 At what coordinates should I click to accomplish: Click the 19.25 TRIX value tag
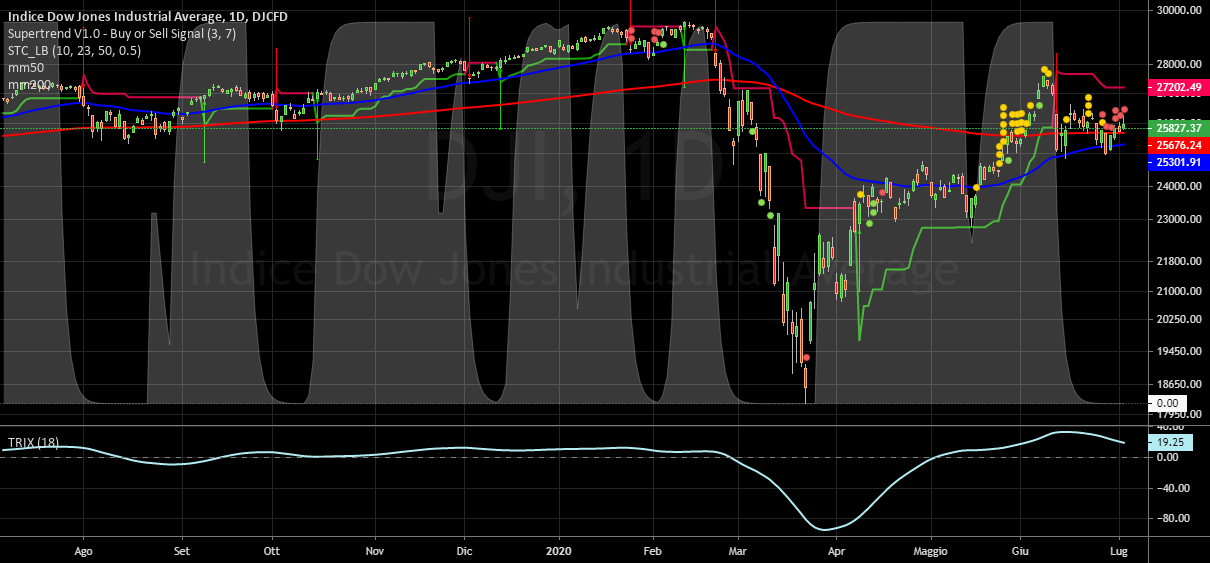[x=1170, y=441]
